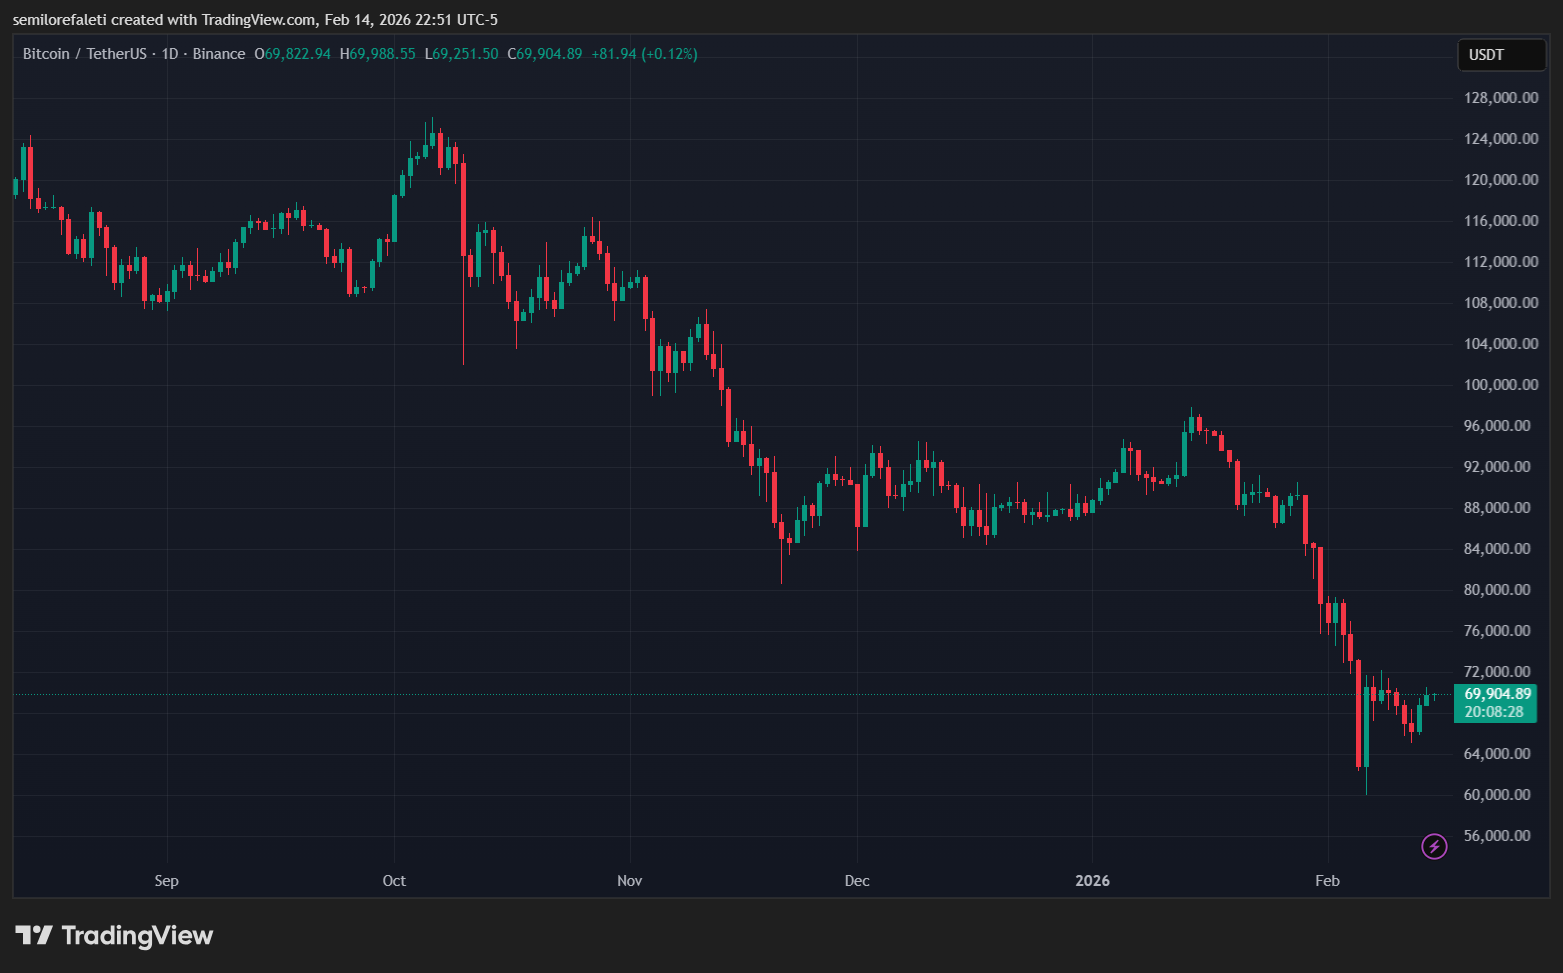1563x973 pixels.
Task: Click the 2026 label on time axis
Action: (x=1092, y=881)
